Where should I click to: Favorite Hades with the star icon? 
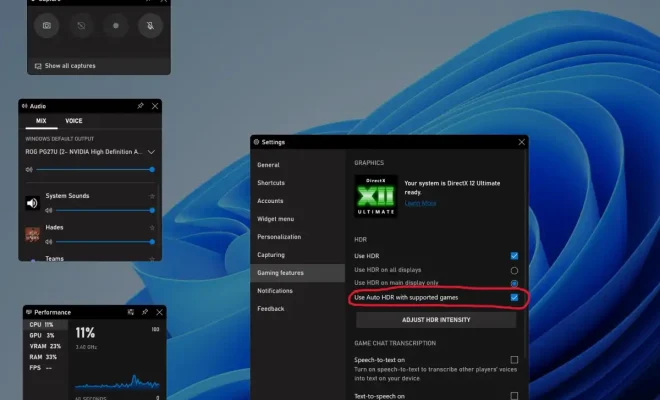tap(152, 228)
